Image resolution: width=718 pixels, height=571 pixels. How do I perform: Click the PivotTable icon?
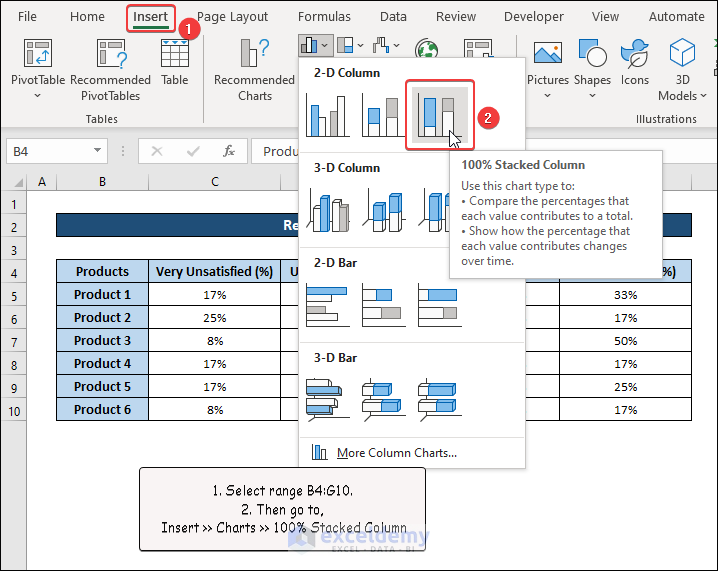pos(38,54)
